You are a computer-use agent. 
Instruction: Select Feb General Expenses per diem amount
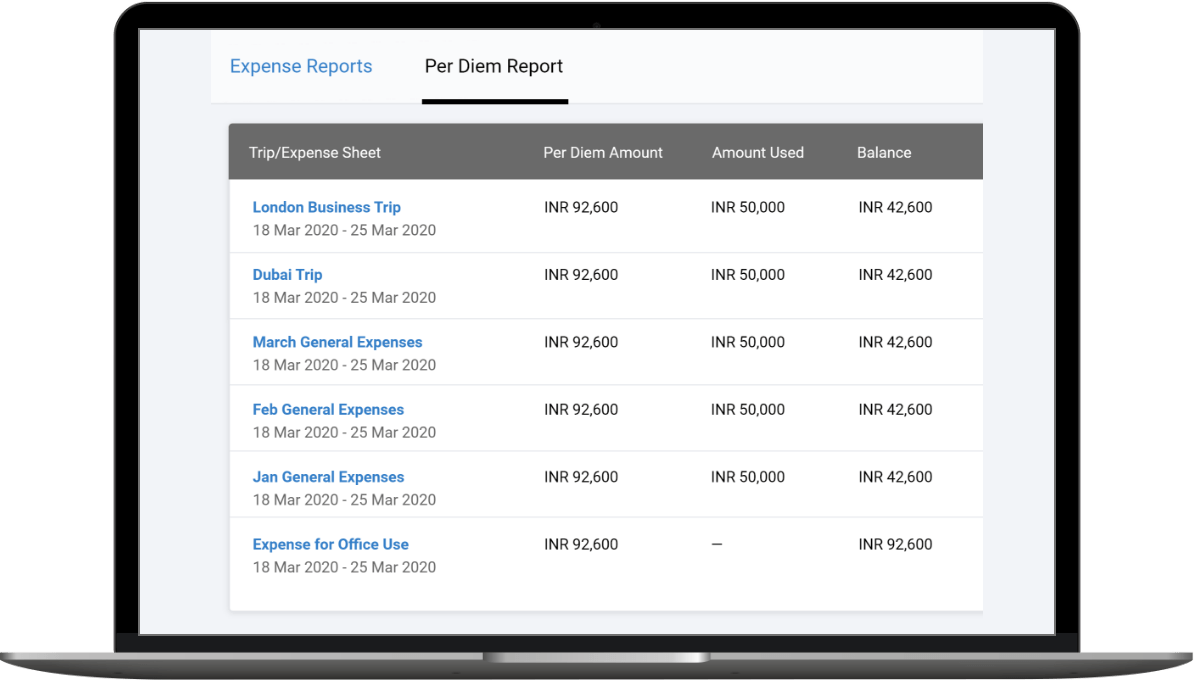coord(581,410)
